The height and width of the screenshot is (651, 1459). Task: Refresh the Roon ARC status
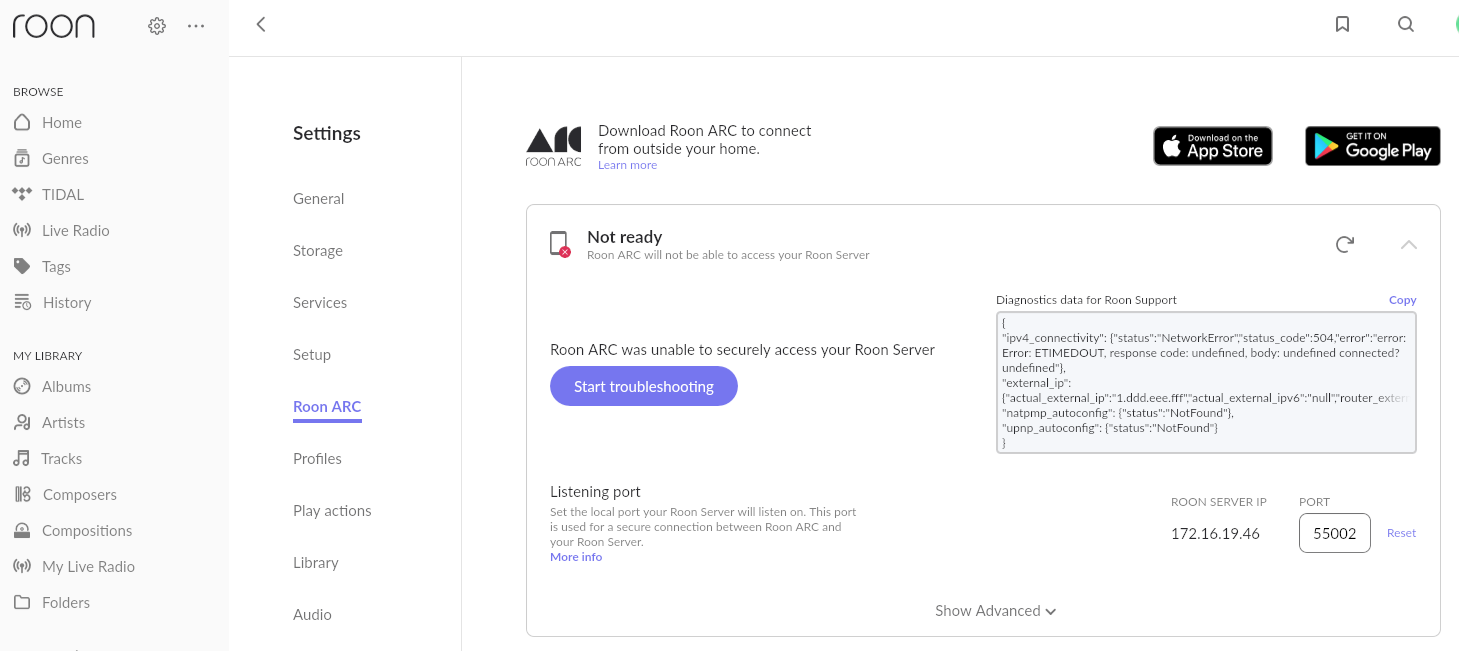coord(1345,244)
